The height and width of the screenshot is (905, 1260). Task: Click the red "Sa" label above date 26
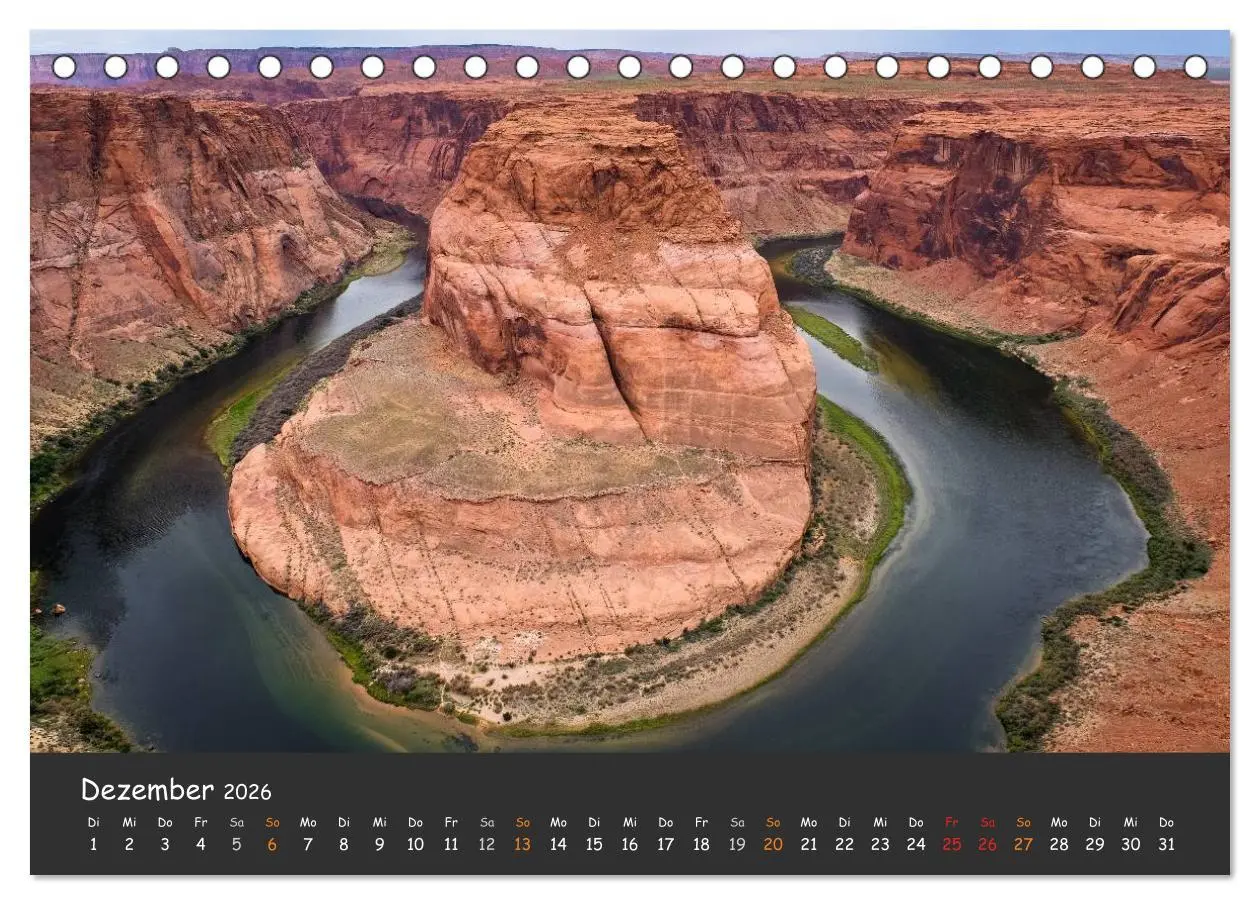988,822
